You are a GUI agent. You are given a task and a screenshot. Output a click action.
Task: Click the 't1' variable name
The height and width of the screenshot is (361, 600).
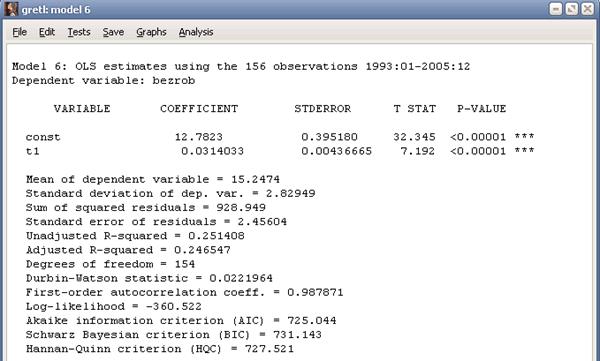click(x=33, y=151)
